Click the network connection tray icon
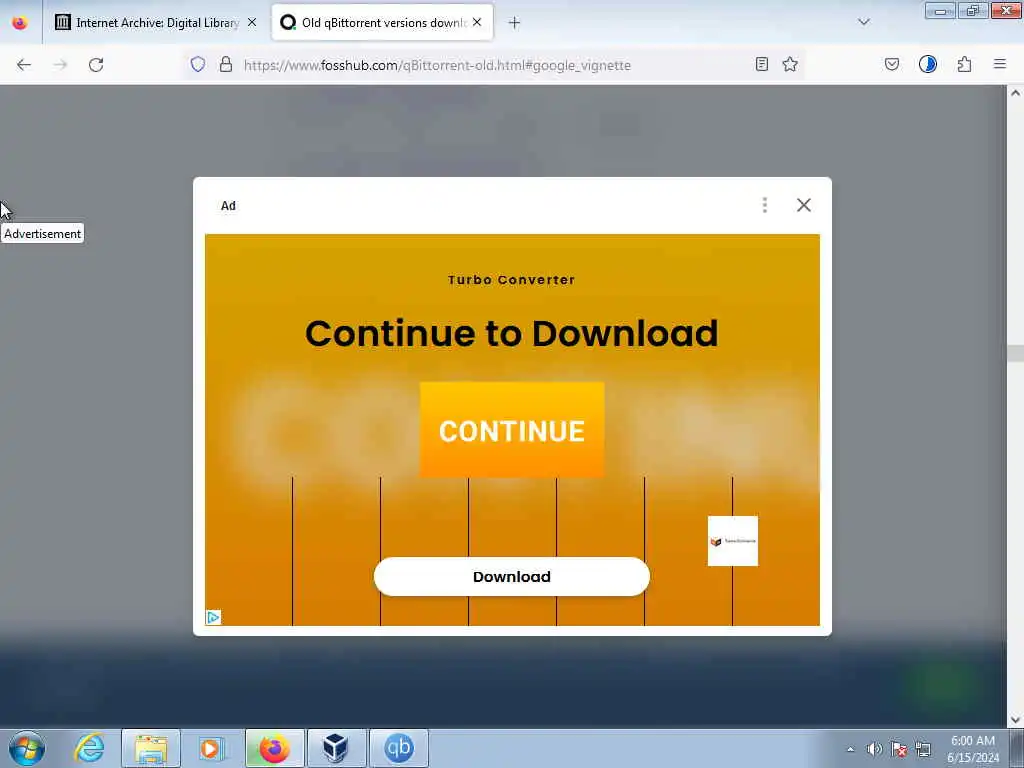 tap(923, 749)
